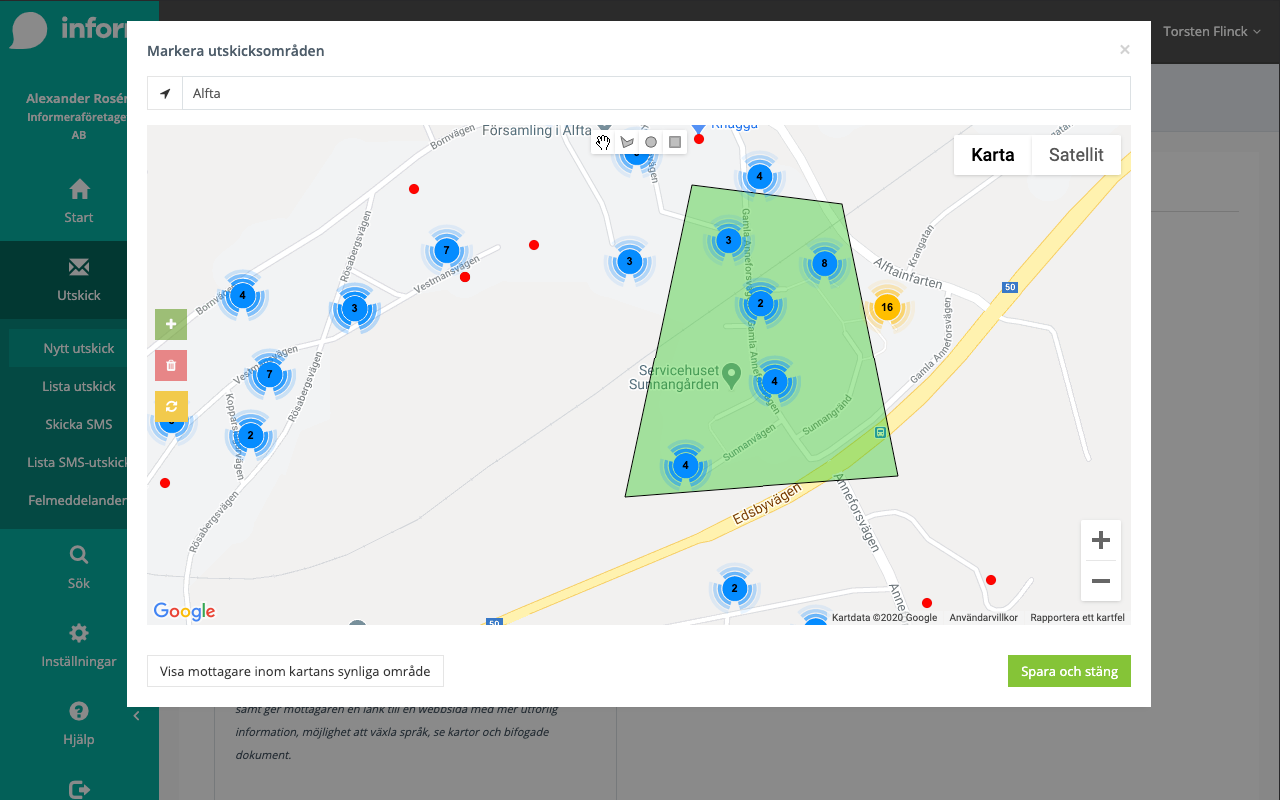Image resolution: width=1280 pixels, height=800 pixels.
Task: Switch map to Karta view
Action: 993,155
